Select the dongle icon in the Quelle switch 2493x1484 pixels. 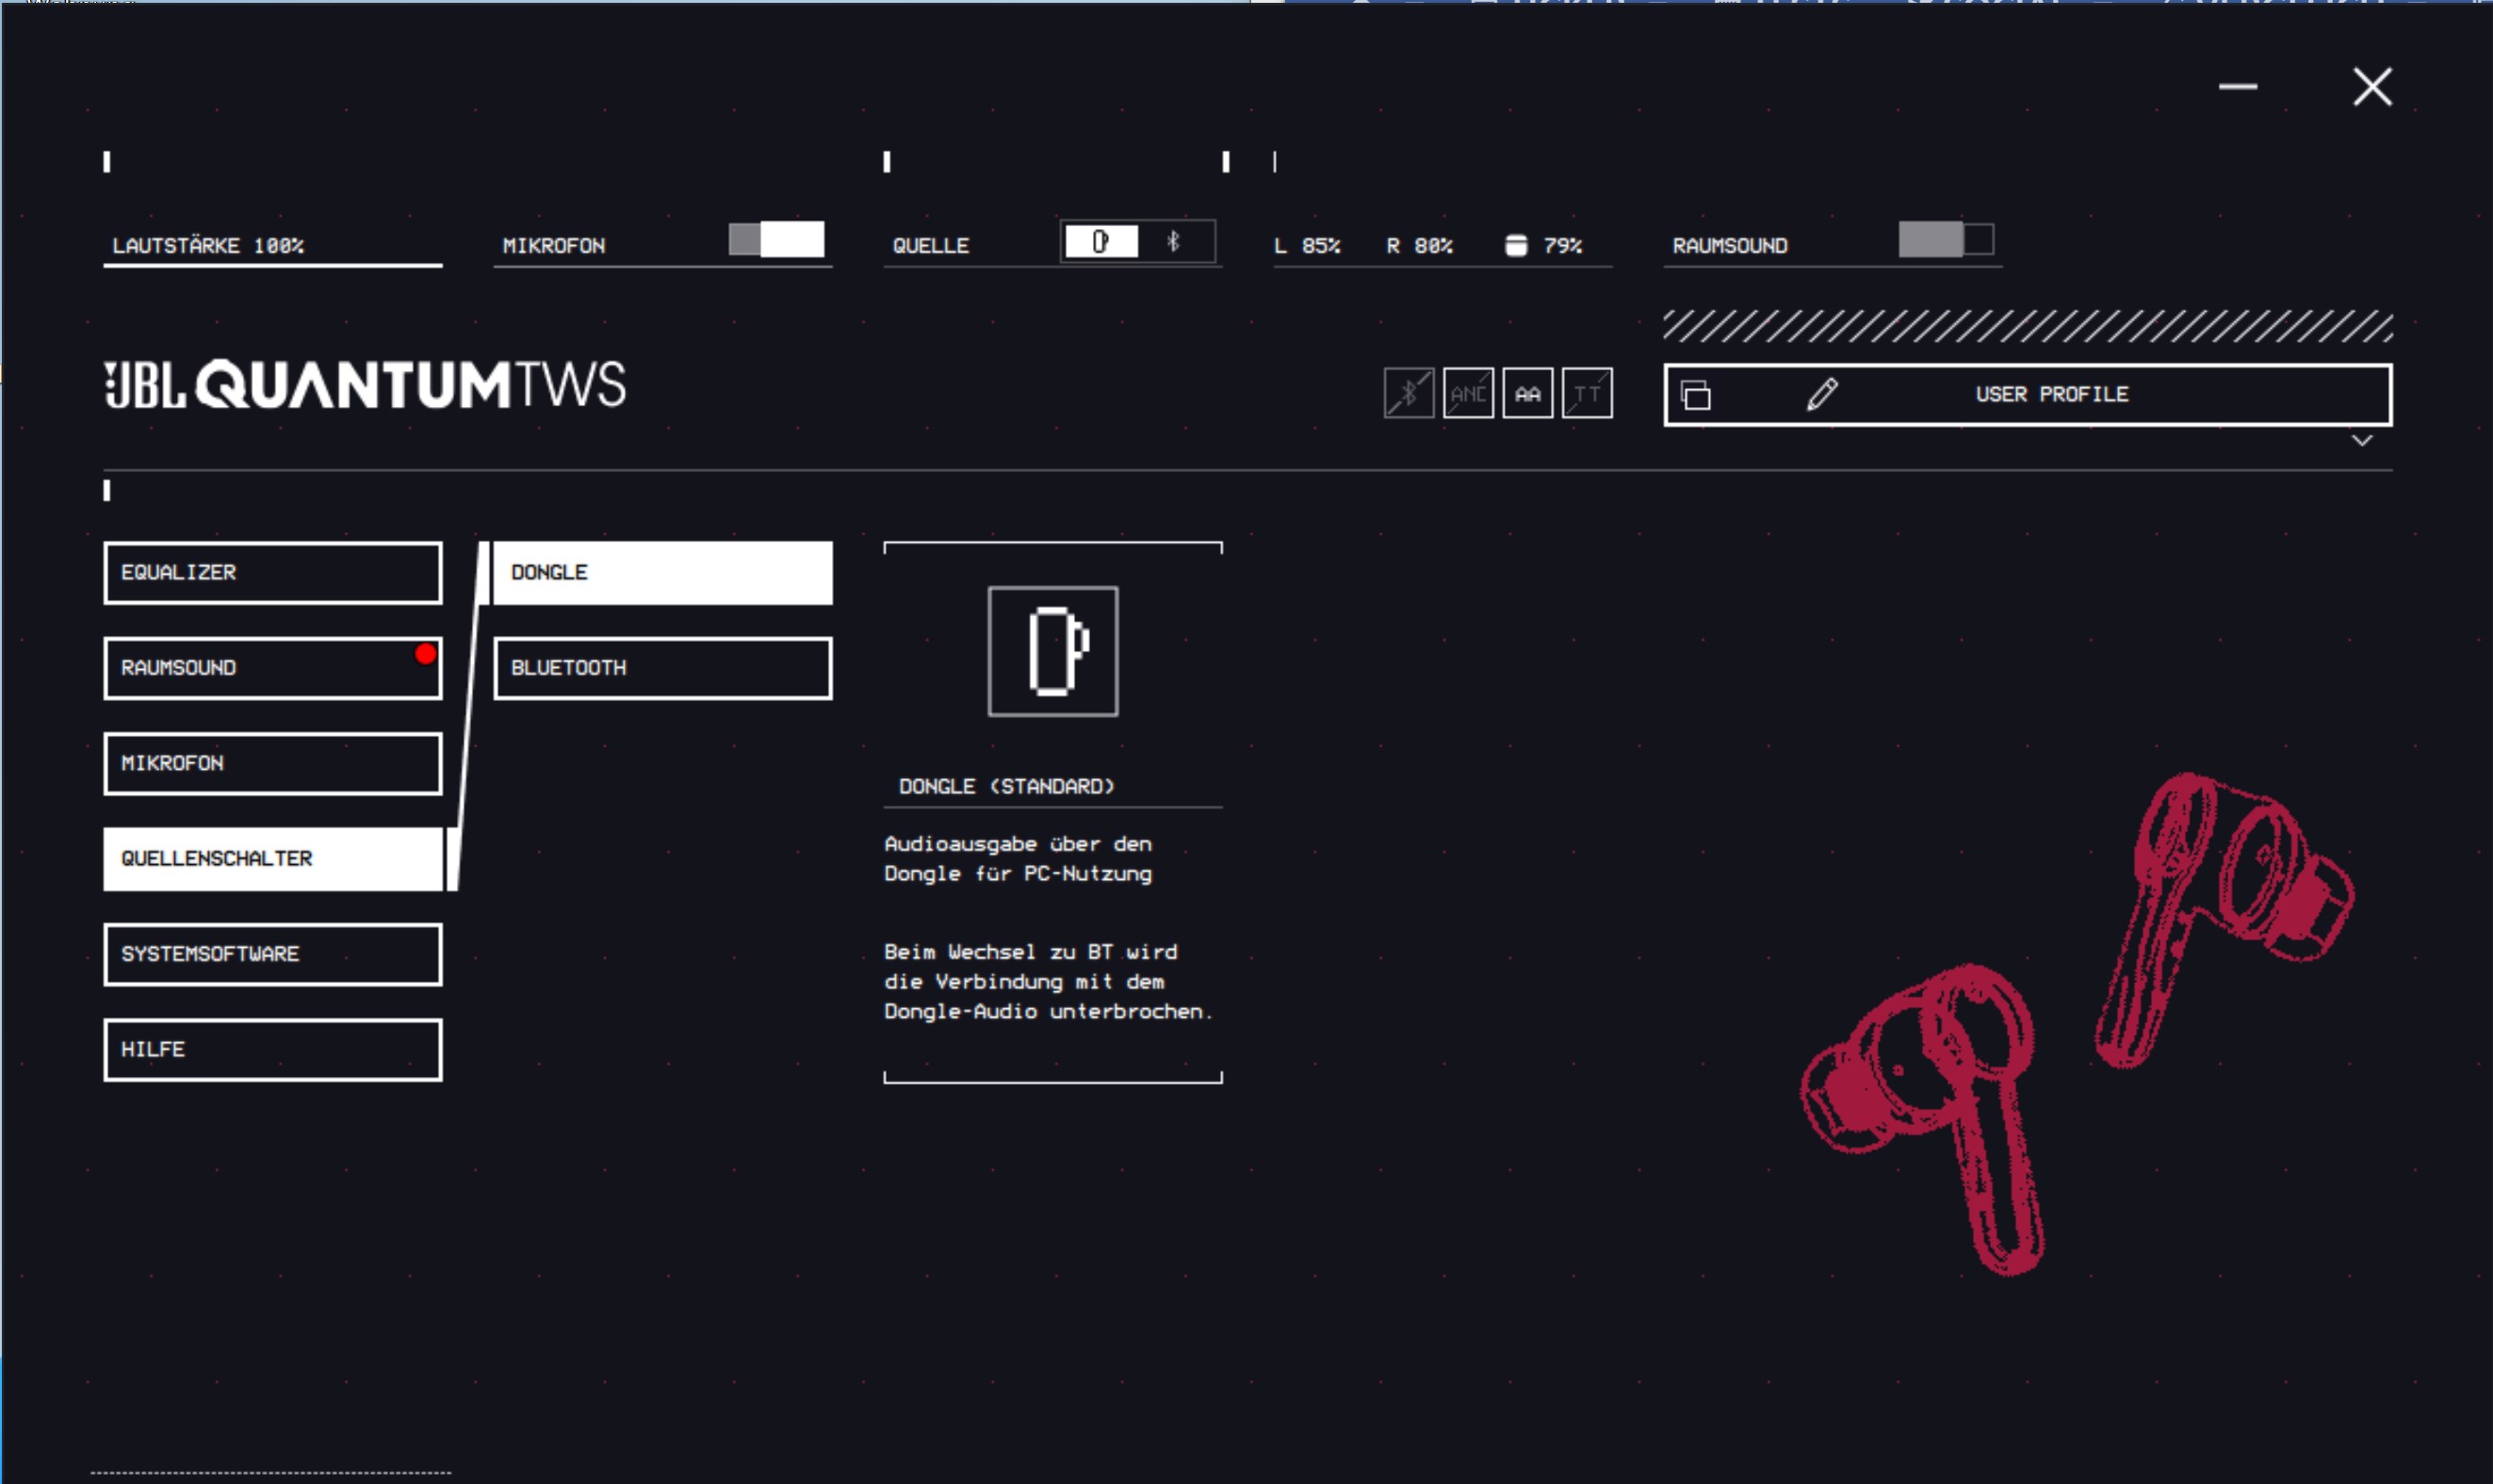[1101, 242]
